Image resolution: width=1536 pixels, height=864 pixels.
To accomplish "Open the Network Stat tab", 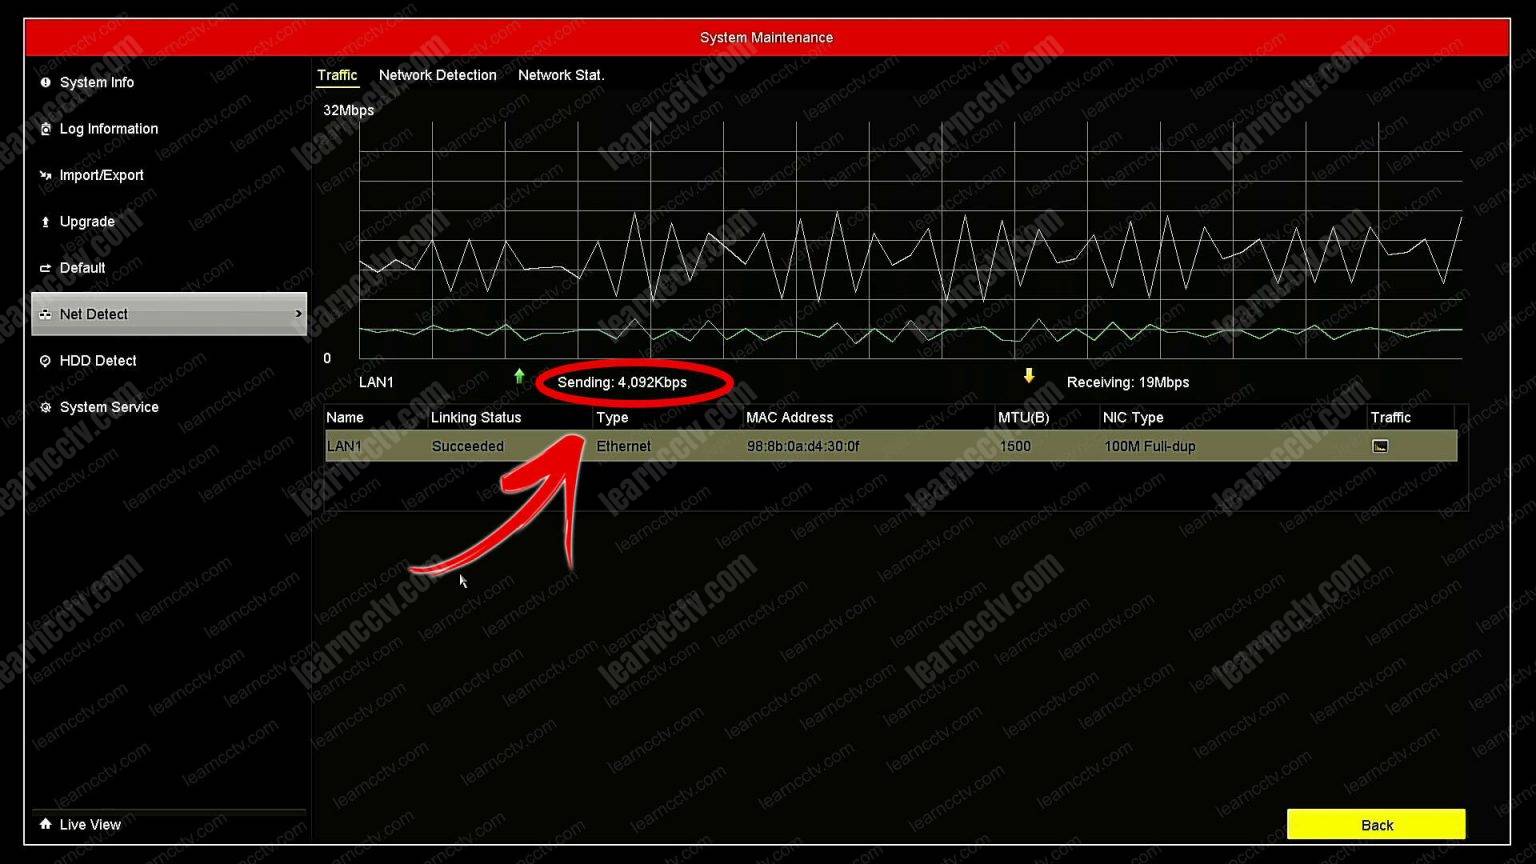I will coord(561,75).
